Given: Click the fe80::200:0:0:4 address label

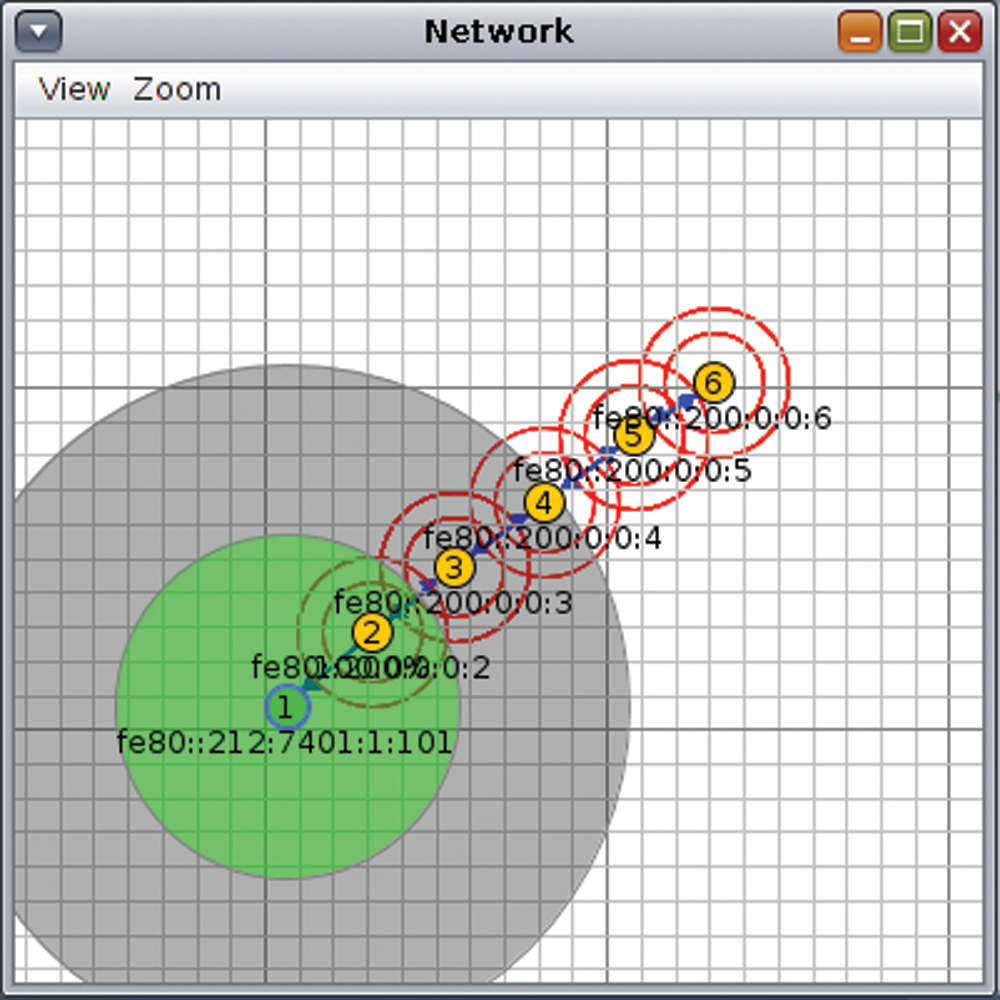Looking at the screenshot, I should coord(543,538).
